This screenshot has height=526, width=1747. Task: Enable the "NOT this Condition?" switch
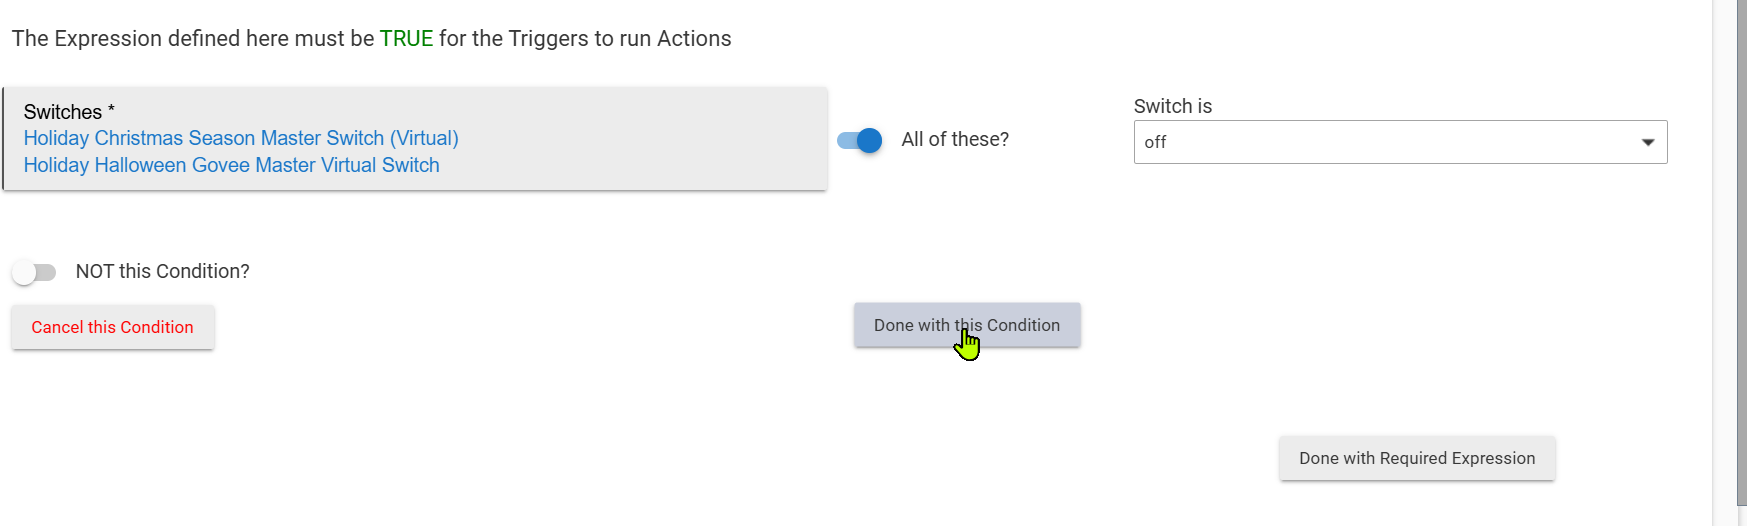tap(34, 272)
